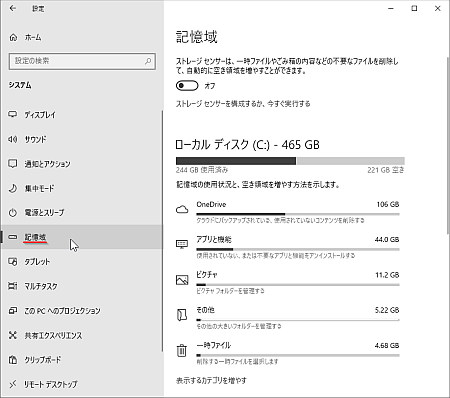The image size is (450, 398).
Task: Click the 電源とスリープ power icon
Action: click(13, 212)
